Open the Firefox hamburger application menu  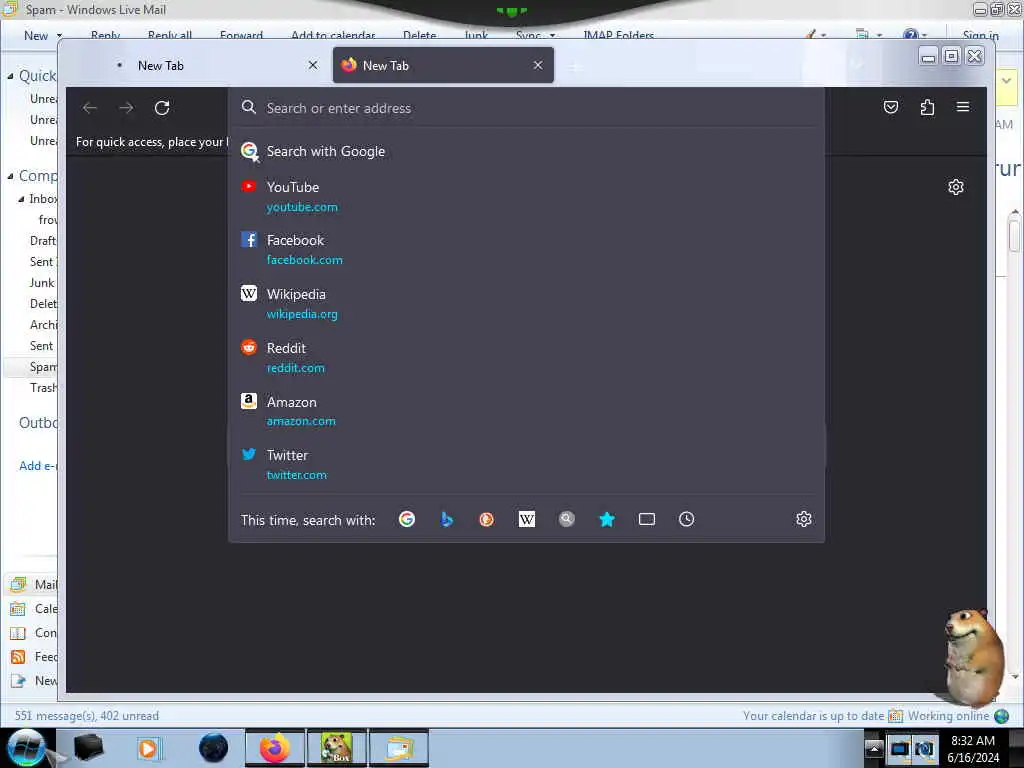click(963, 107)
